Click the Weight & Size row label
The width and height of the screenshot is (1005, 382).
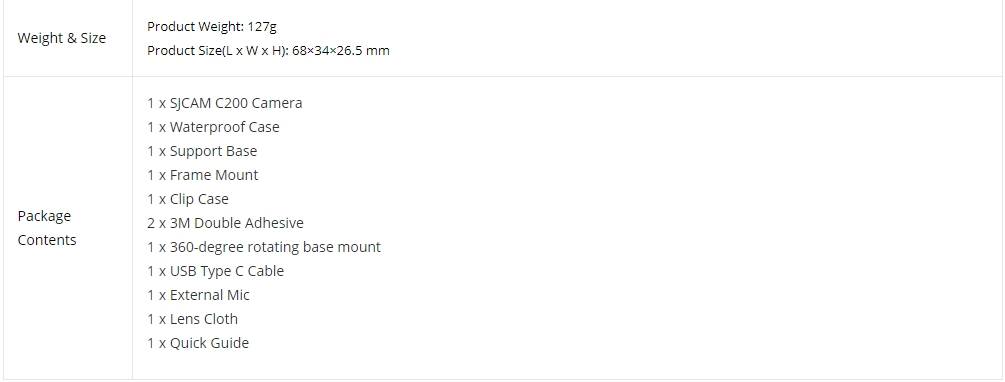point(62,38)
